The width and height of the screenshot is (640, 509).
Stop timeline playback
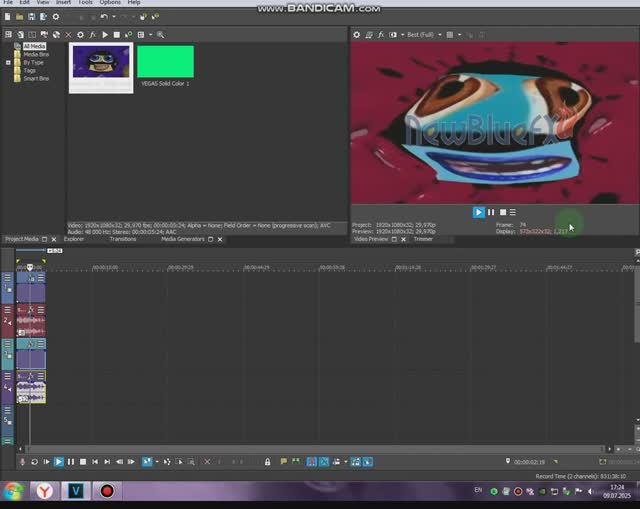pos(83,462)
